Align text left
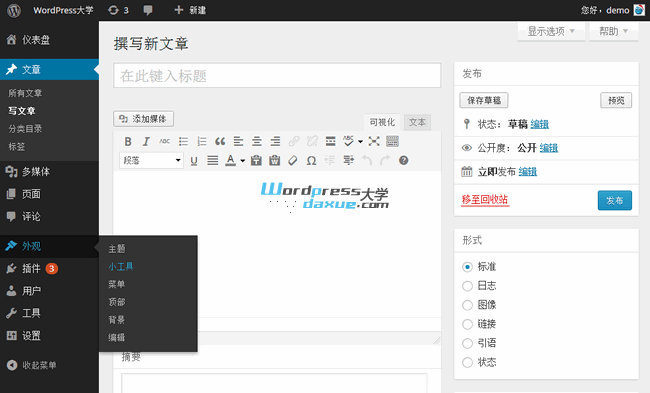Viewport: 650px width, 393px height. [238, 141]
